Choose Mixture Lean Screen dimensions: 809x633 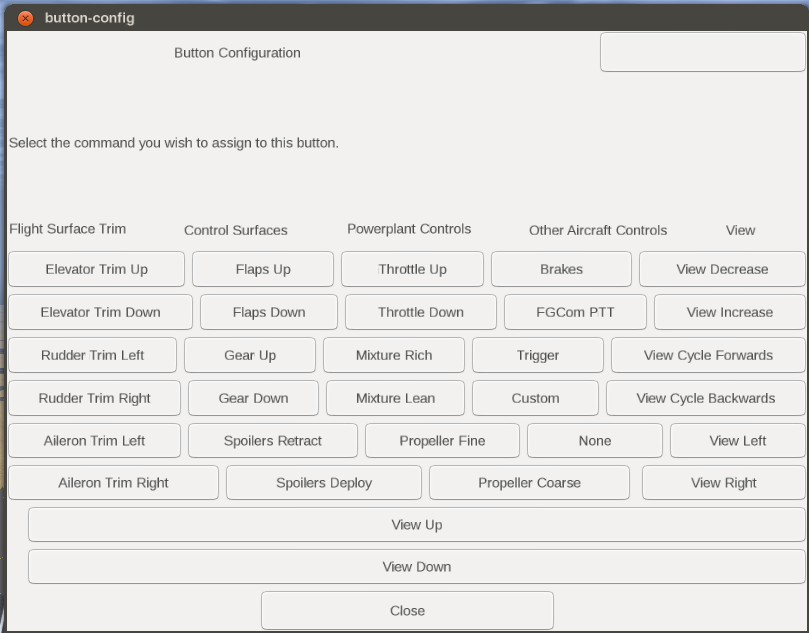pyautogui.click(x=396, y=398)
